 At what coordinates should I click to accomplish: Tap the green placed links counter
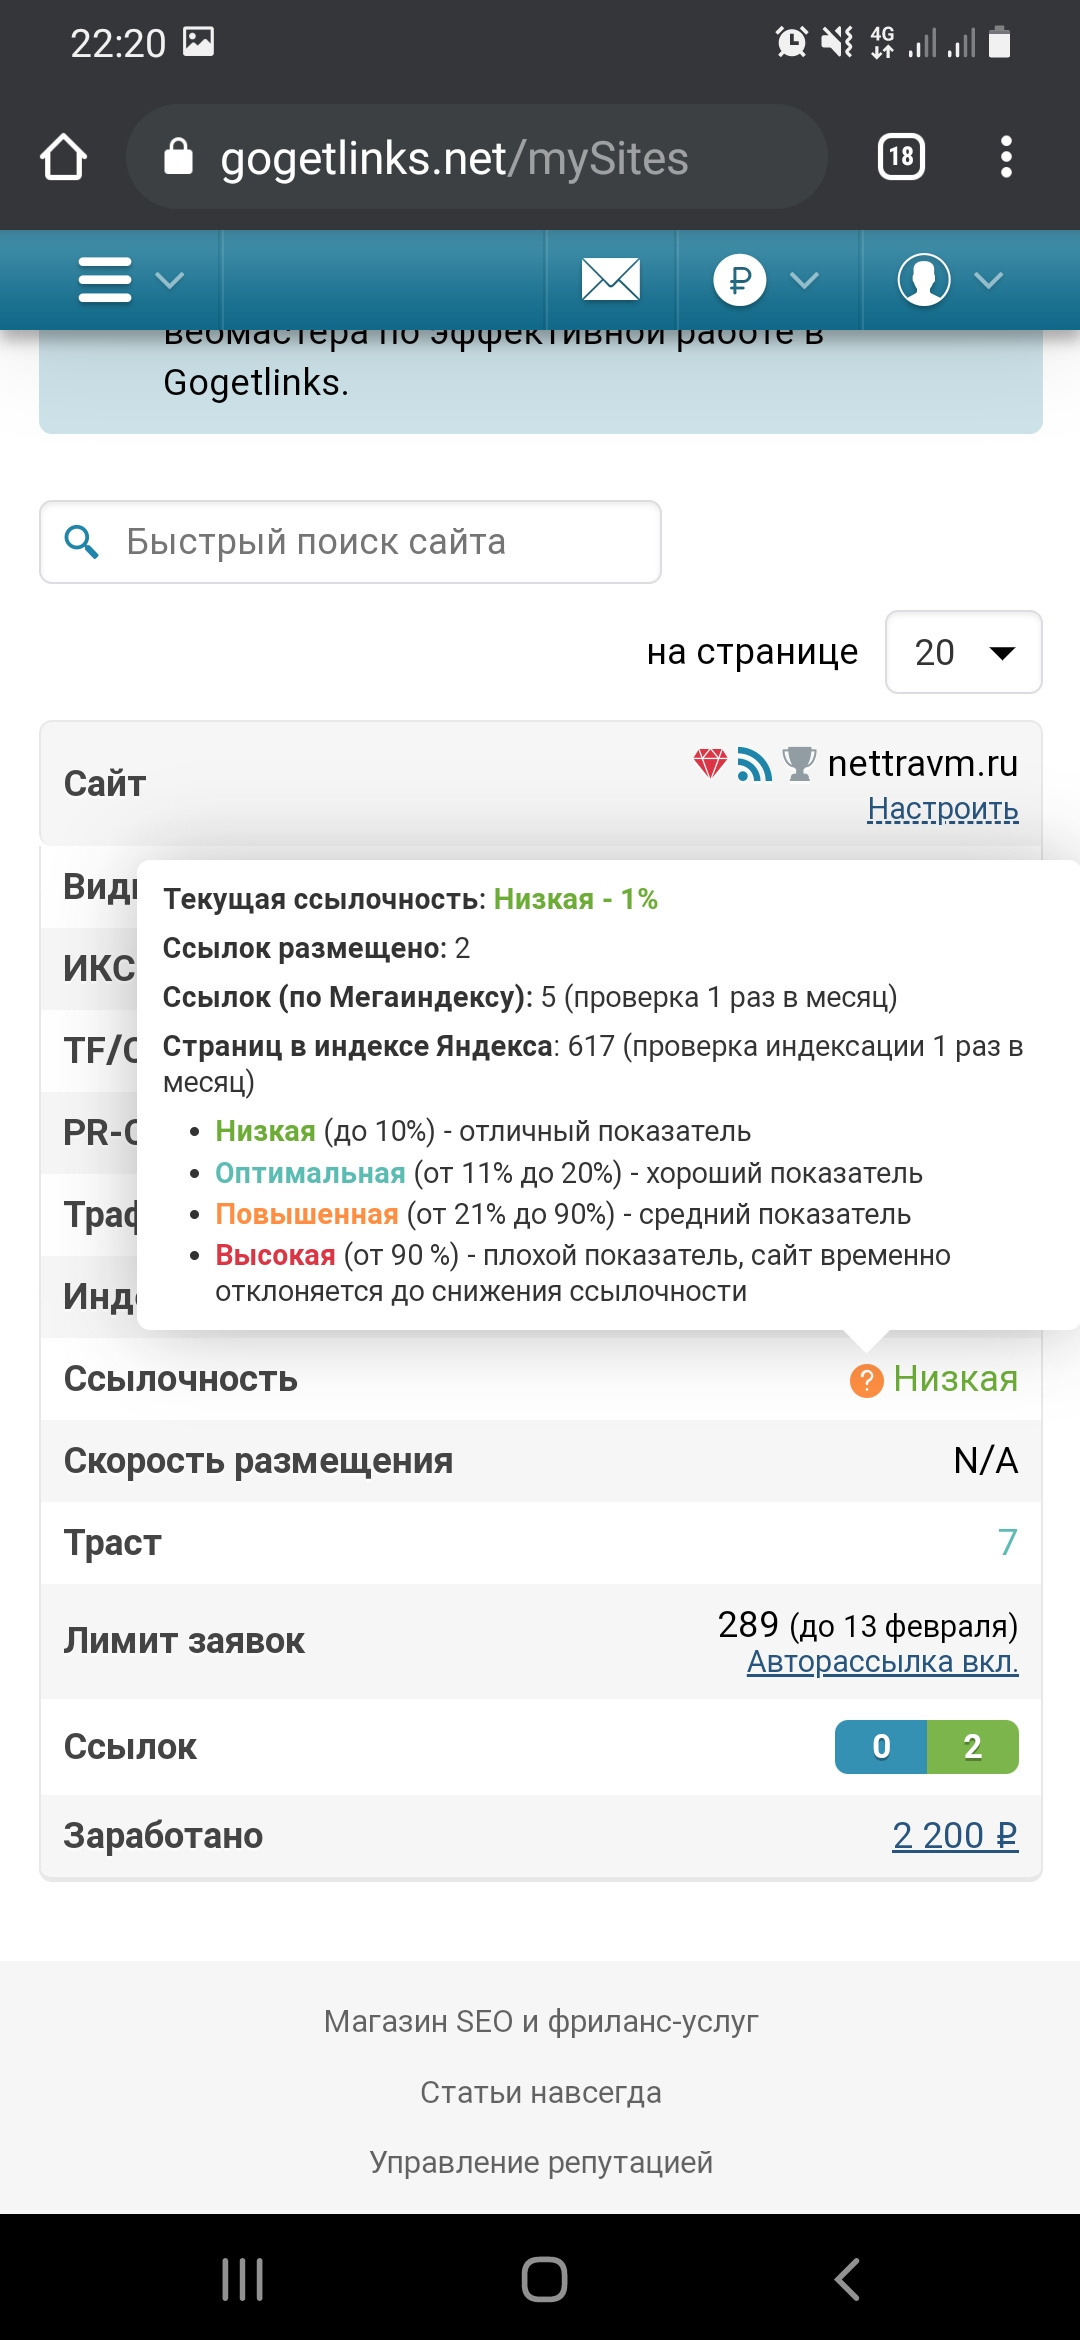[972, 1747]
